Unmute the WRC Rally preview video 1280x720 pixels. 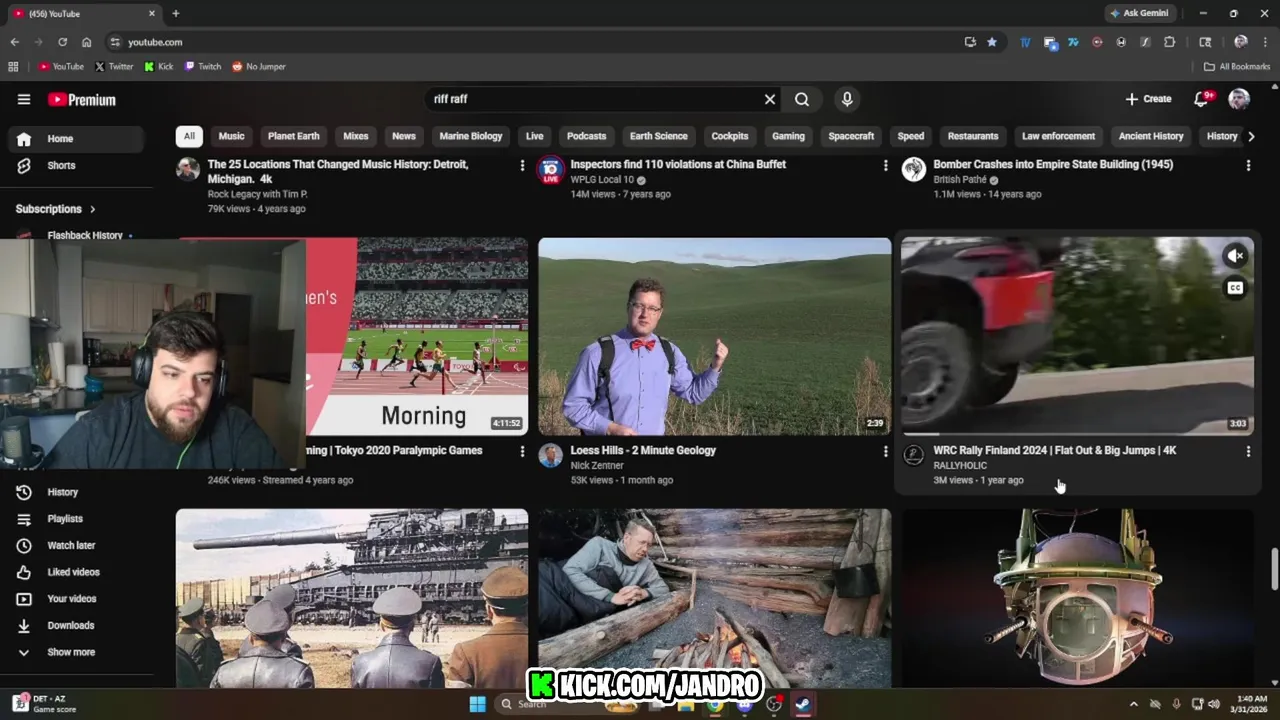tap(1235, 256)
